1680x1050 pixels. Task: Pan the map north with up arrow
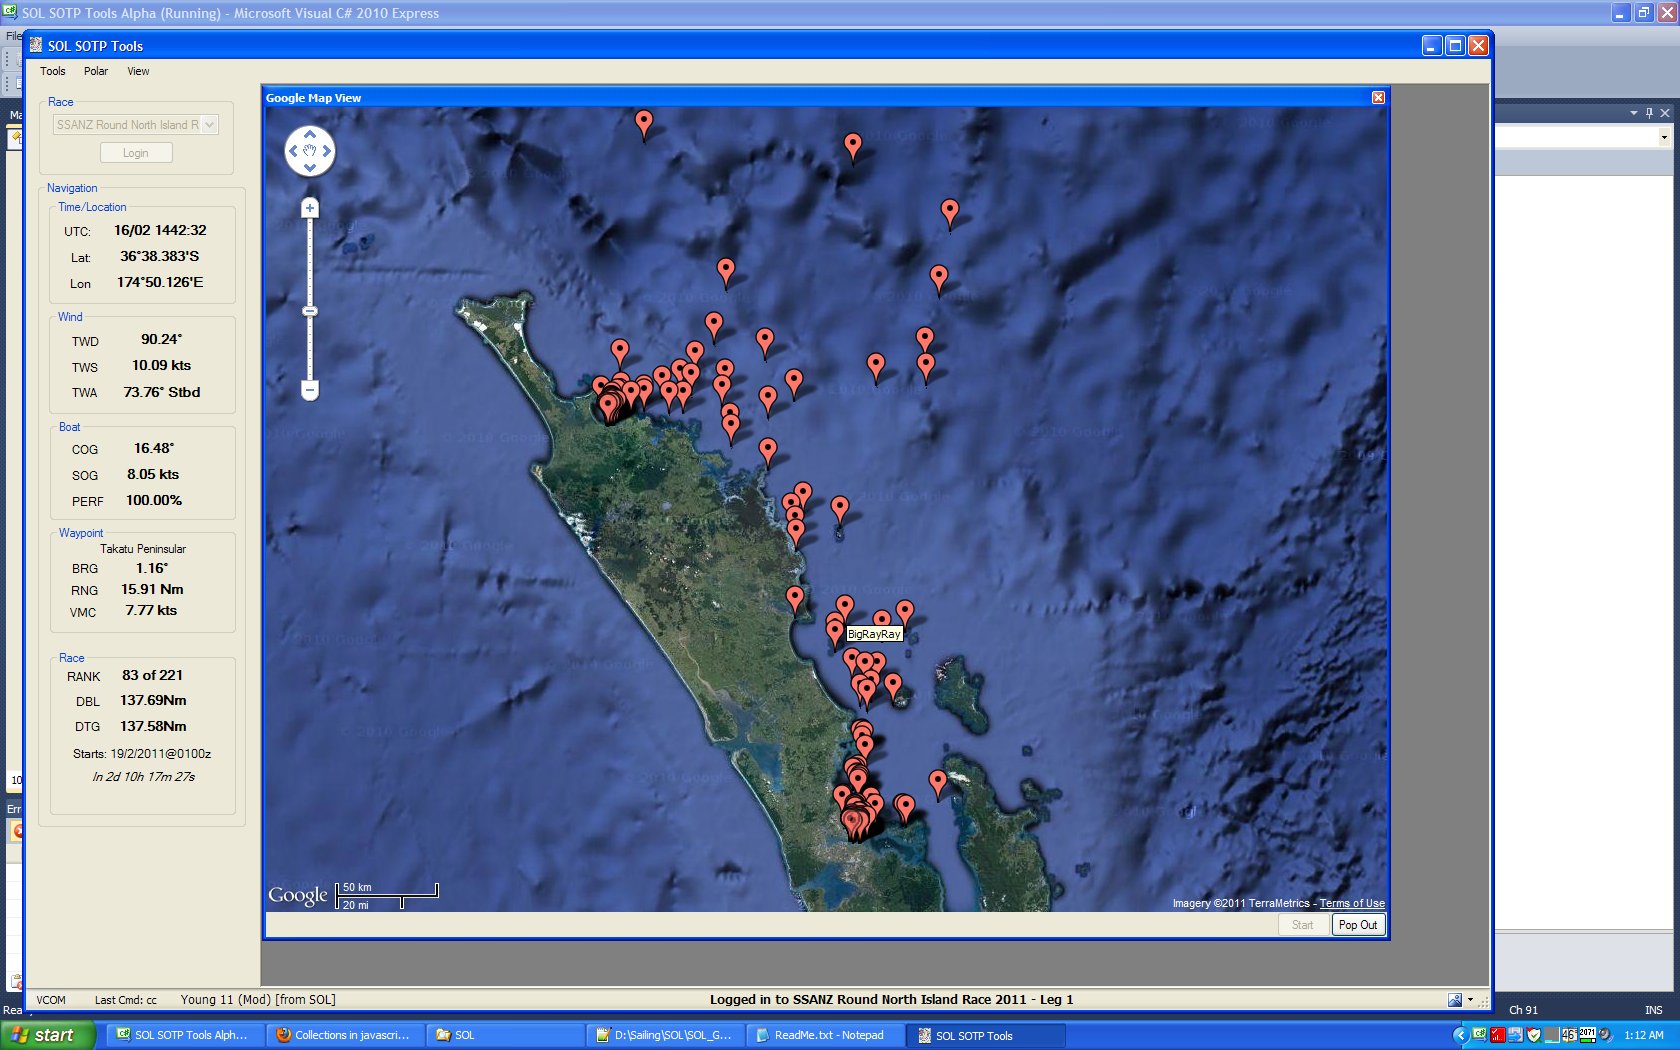310,134
